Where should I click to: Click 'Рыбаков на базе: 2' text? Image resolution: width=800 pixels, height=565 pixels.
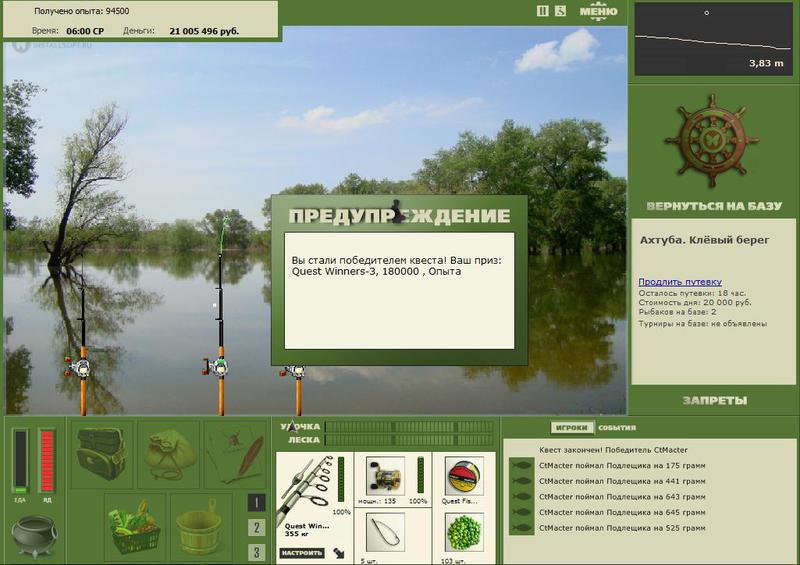point(677,312)
